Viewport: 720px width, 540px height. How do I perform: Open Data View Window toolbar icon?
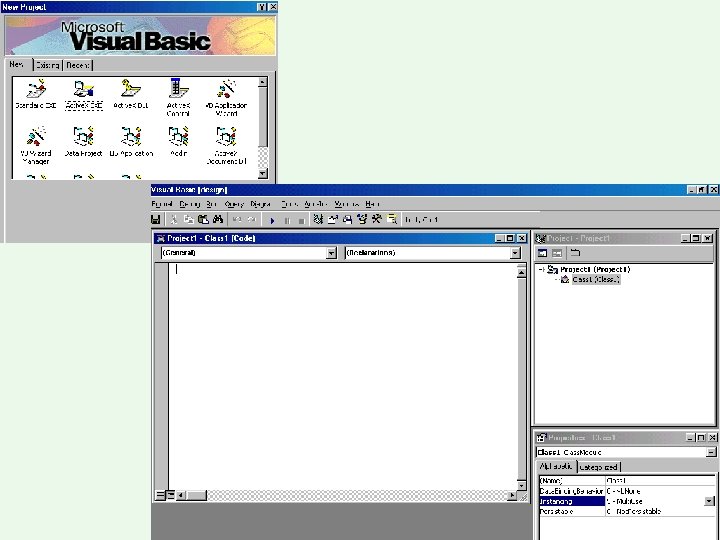click(392, 219)
